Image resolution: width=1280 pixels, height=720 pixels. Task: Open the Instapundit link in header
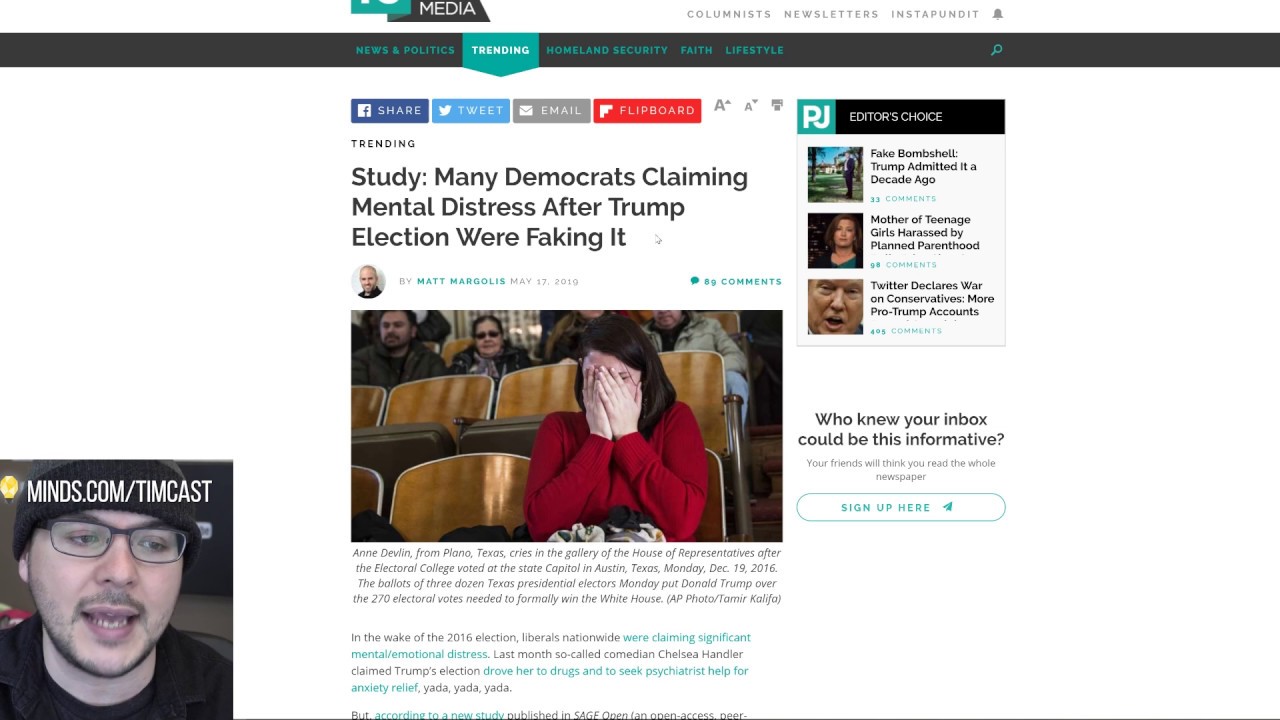pyautogui.click(x=935, y=14)
